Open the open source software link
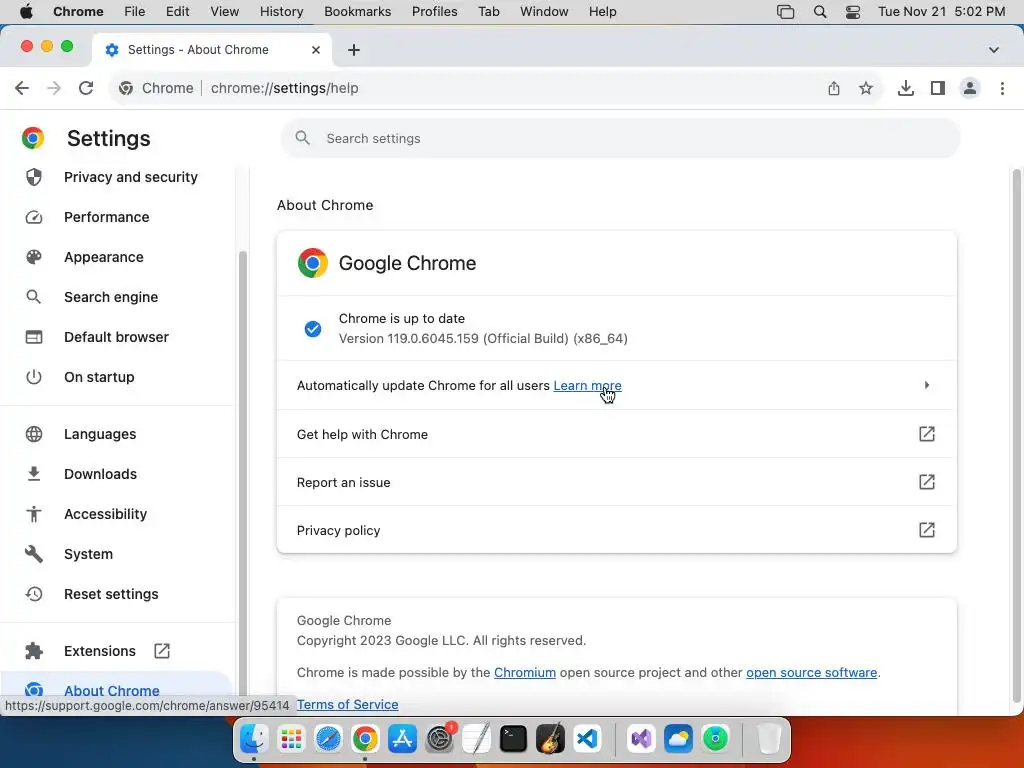Screen dimensions: 1024x768 click(811, 673)
